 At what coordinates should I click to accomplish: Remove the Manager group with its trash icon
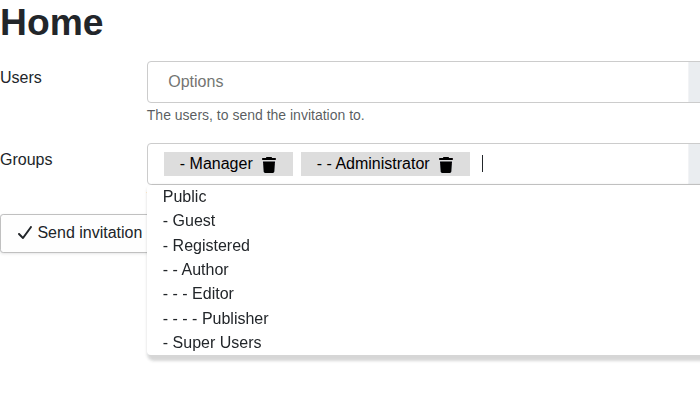(x=269, y=165)
